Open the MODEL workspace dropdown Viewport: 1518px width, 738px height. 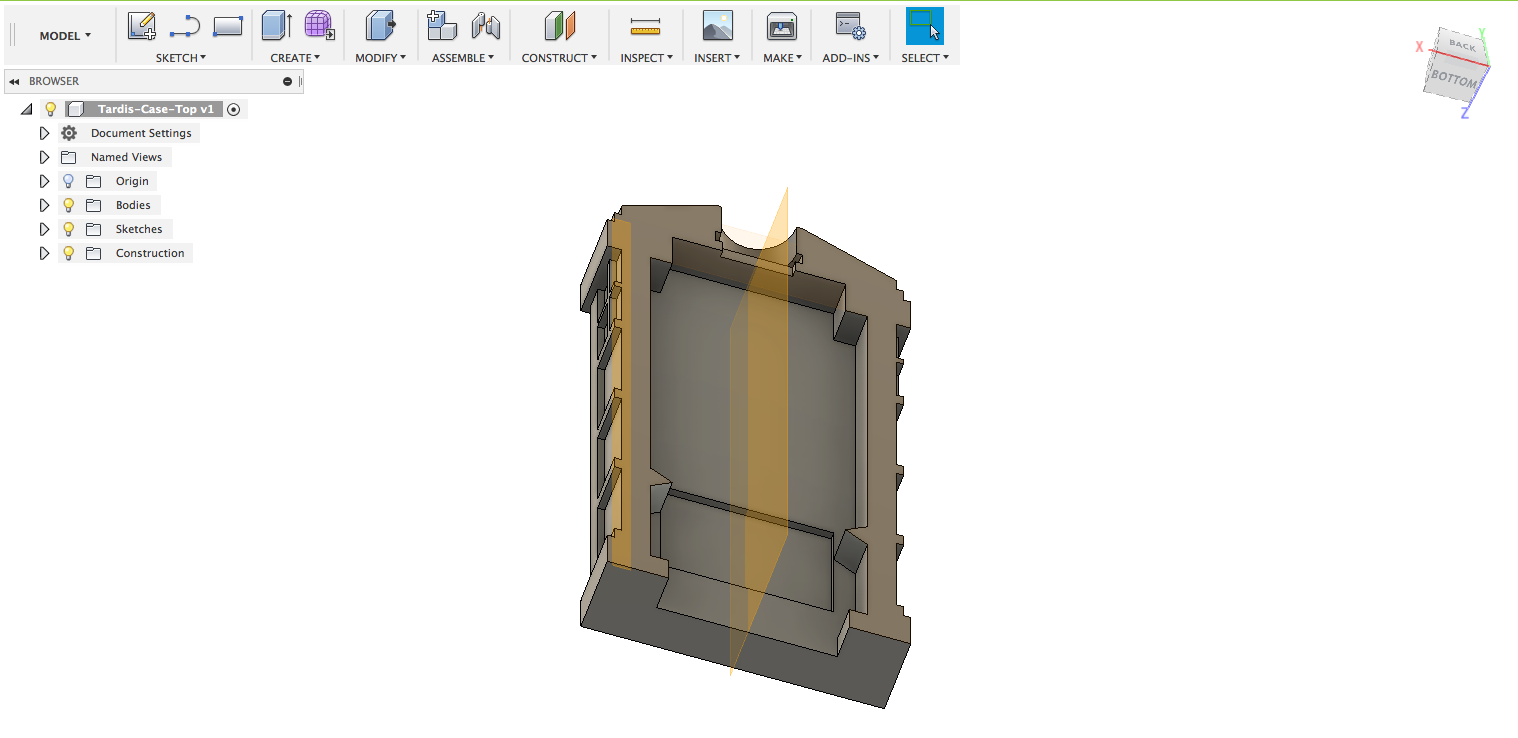click(65, 35)
